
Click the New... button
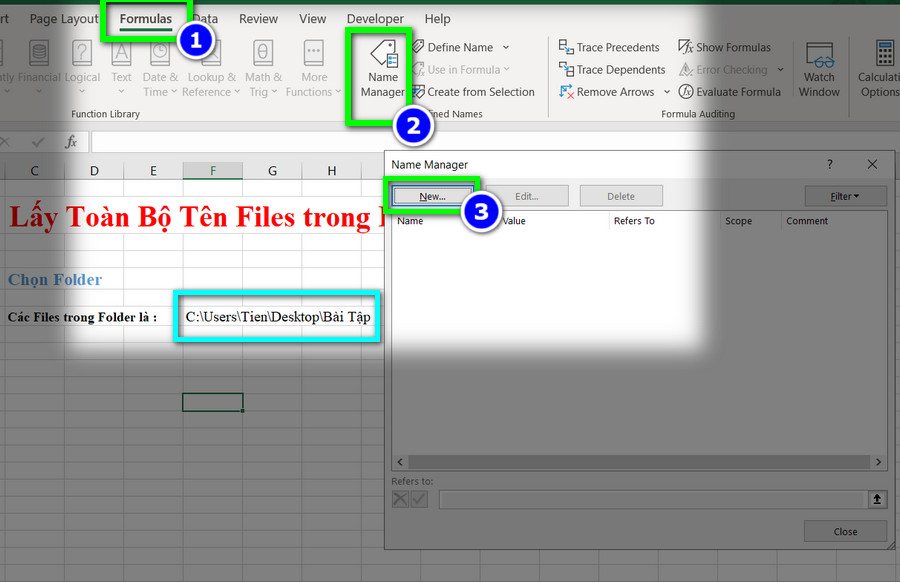pyautogui.click(x=432, y=196)
